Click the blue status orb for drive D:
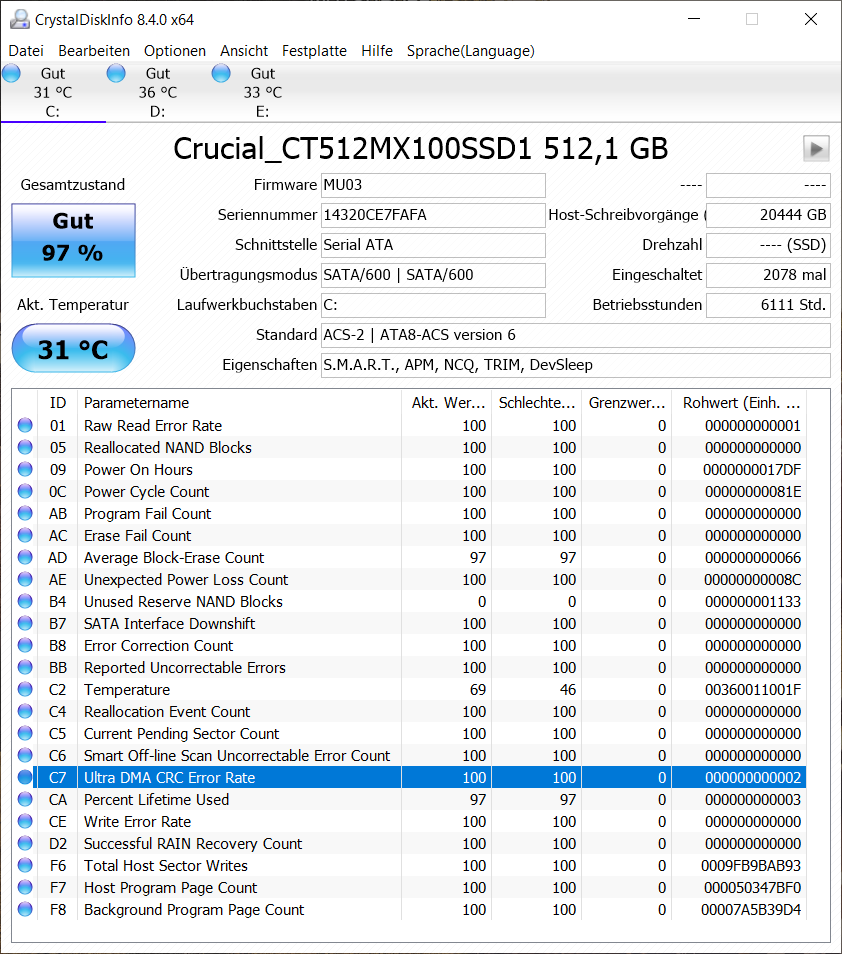Image resolution: width=843 pixels, height=954 pixels. tap(116, 73)
